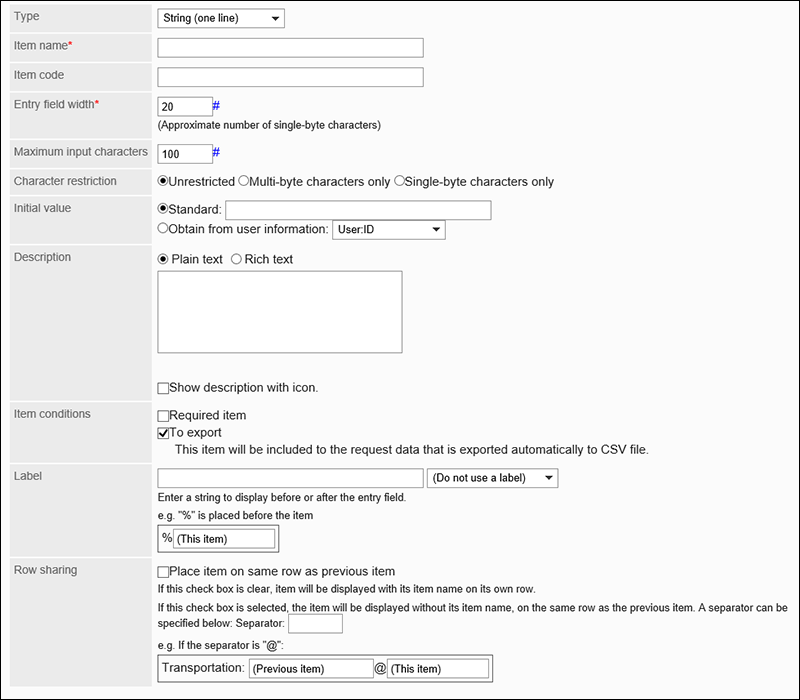Open the (Do not use a label) dropdown

tap(492, 478)
